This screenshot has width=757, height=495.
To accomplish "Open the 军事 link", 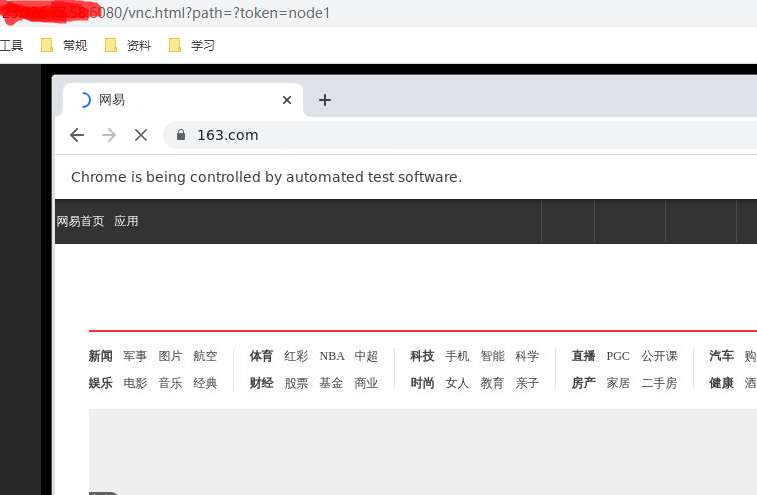I will point(135,356).
